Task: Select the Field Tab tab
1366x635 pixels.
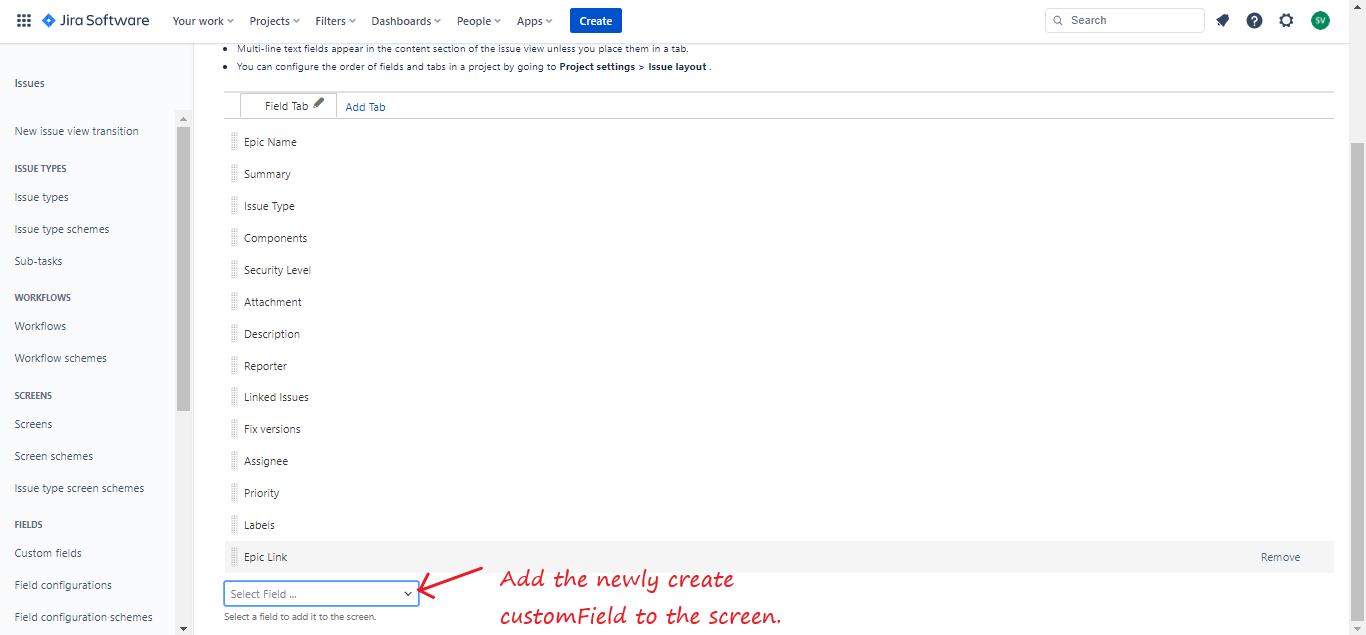Action: tap(286, 106)
